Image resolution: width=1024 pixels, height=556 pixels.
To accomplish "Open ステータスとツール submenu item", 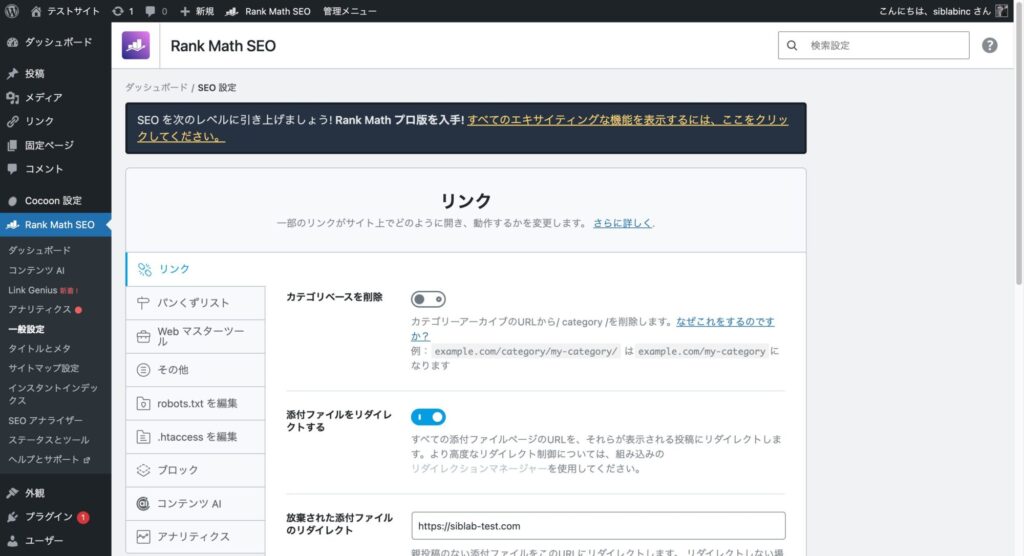I will (x=49, y=440).
